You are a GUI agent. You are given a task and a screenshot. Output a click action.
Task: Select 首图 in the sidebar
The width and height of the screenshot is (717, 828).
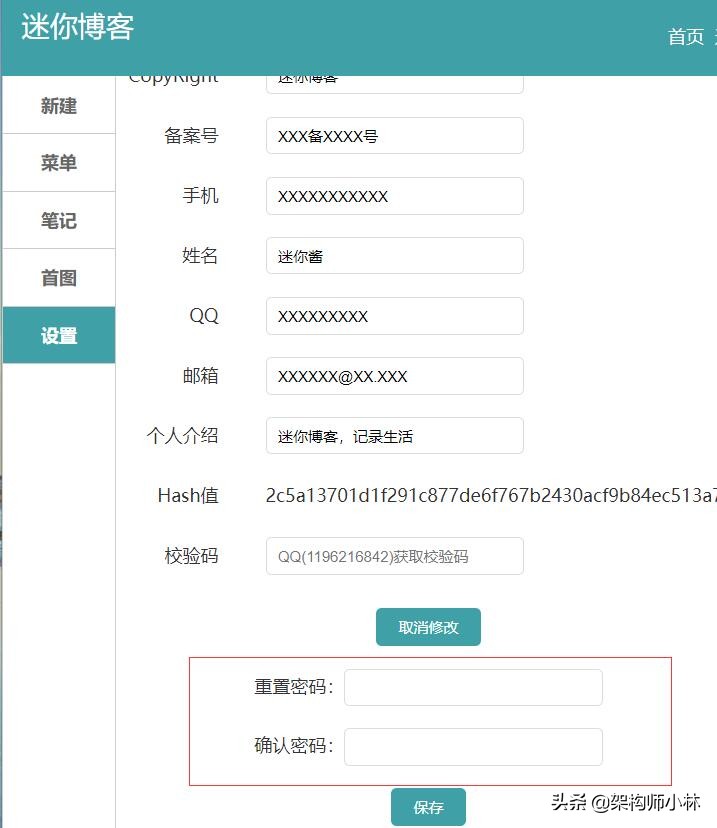(x=59, y=278)
